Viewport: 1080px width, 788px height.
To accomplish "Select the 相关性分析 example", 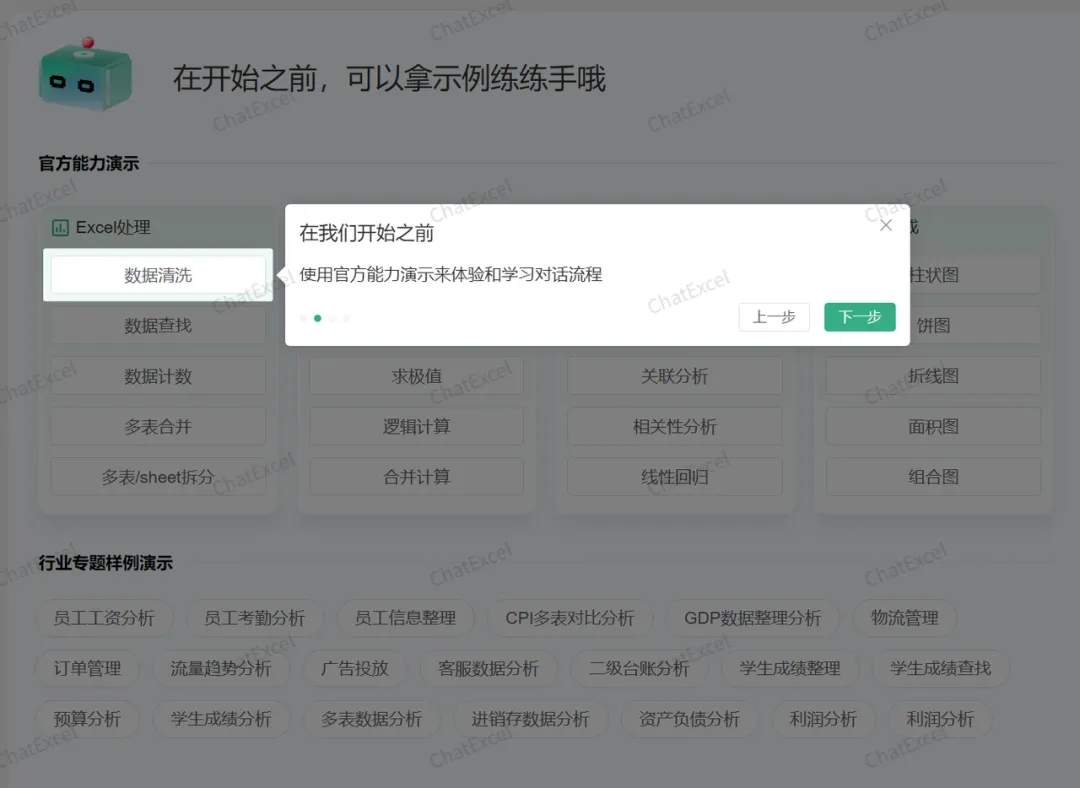I will [x=675, y=426].
